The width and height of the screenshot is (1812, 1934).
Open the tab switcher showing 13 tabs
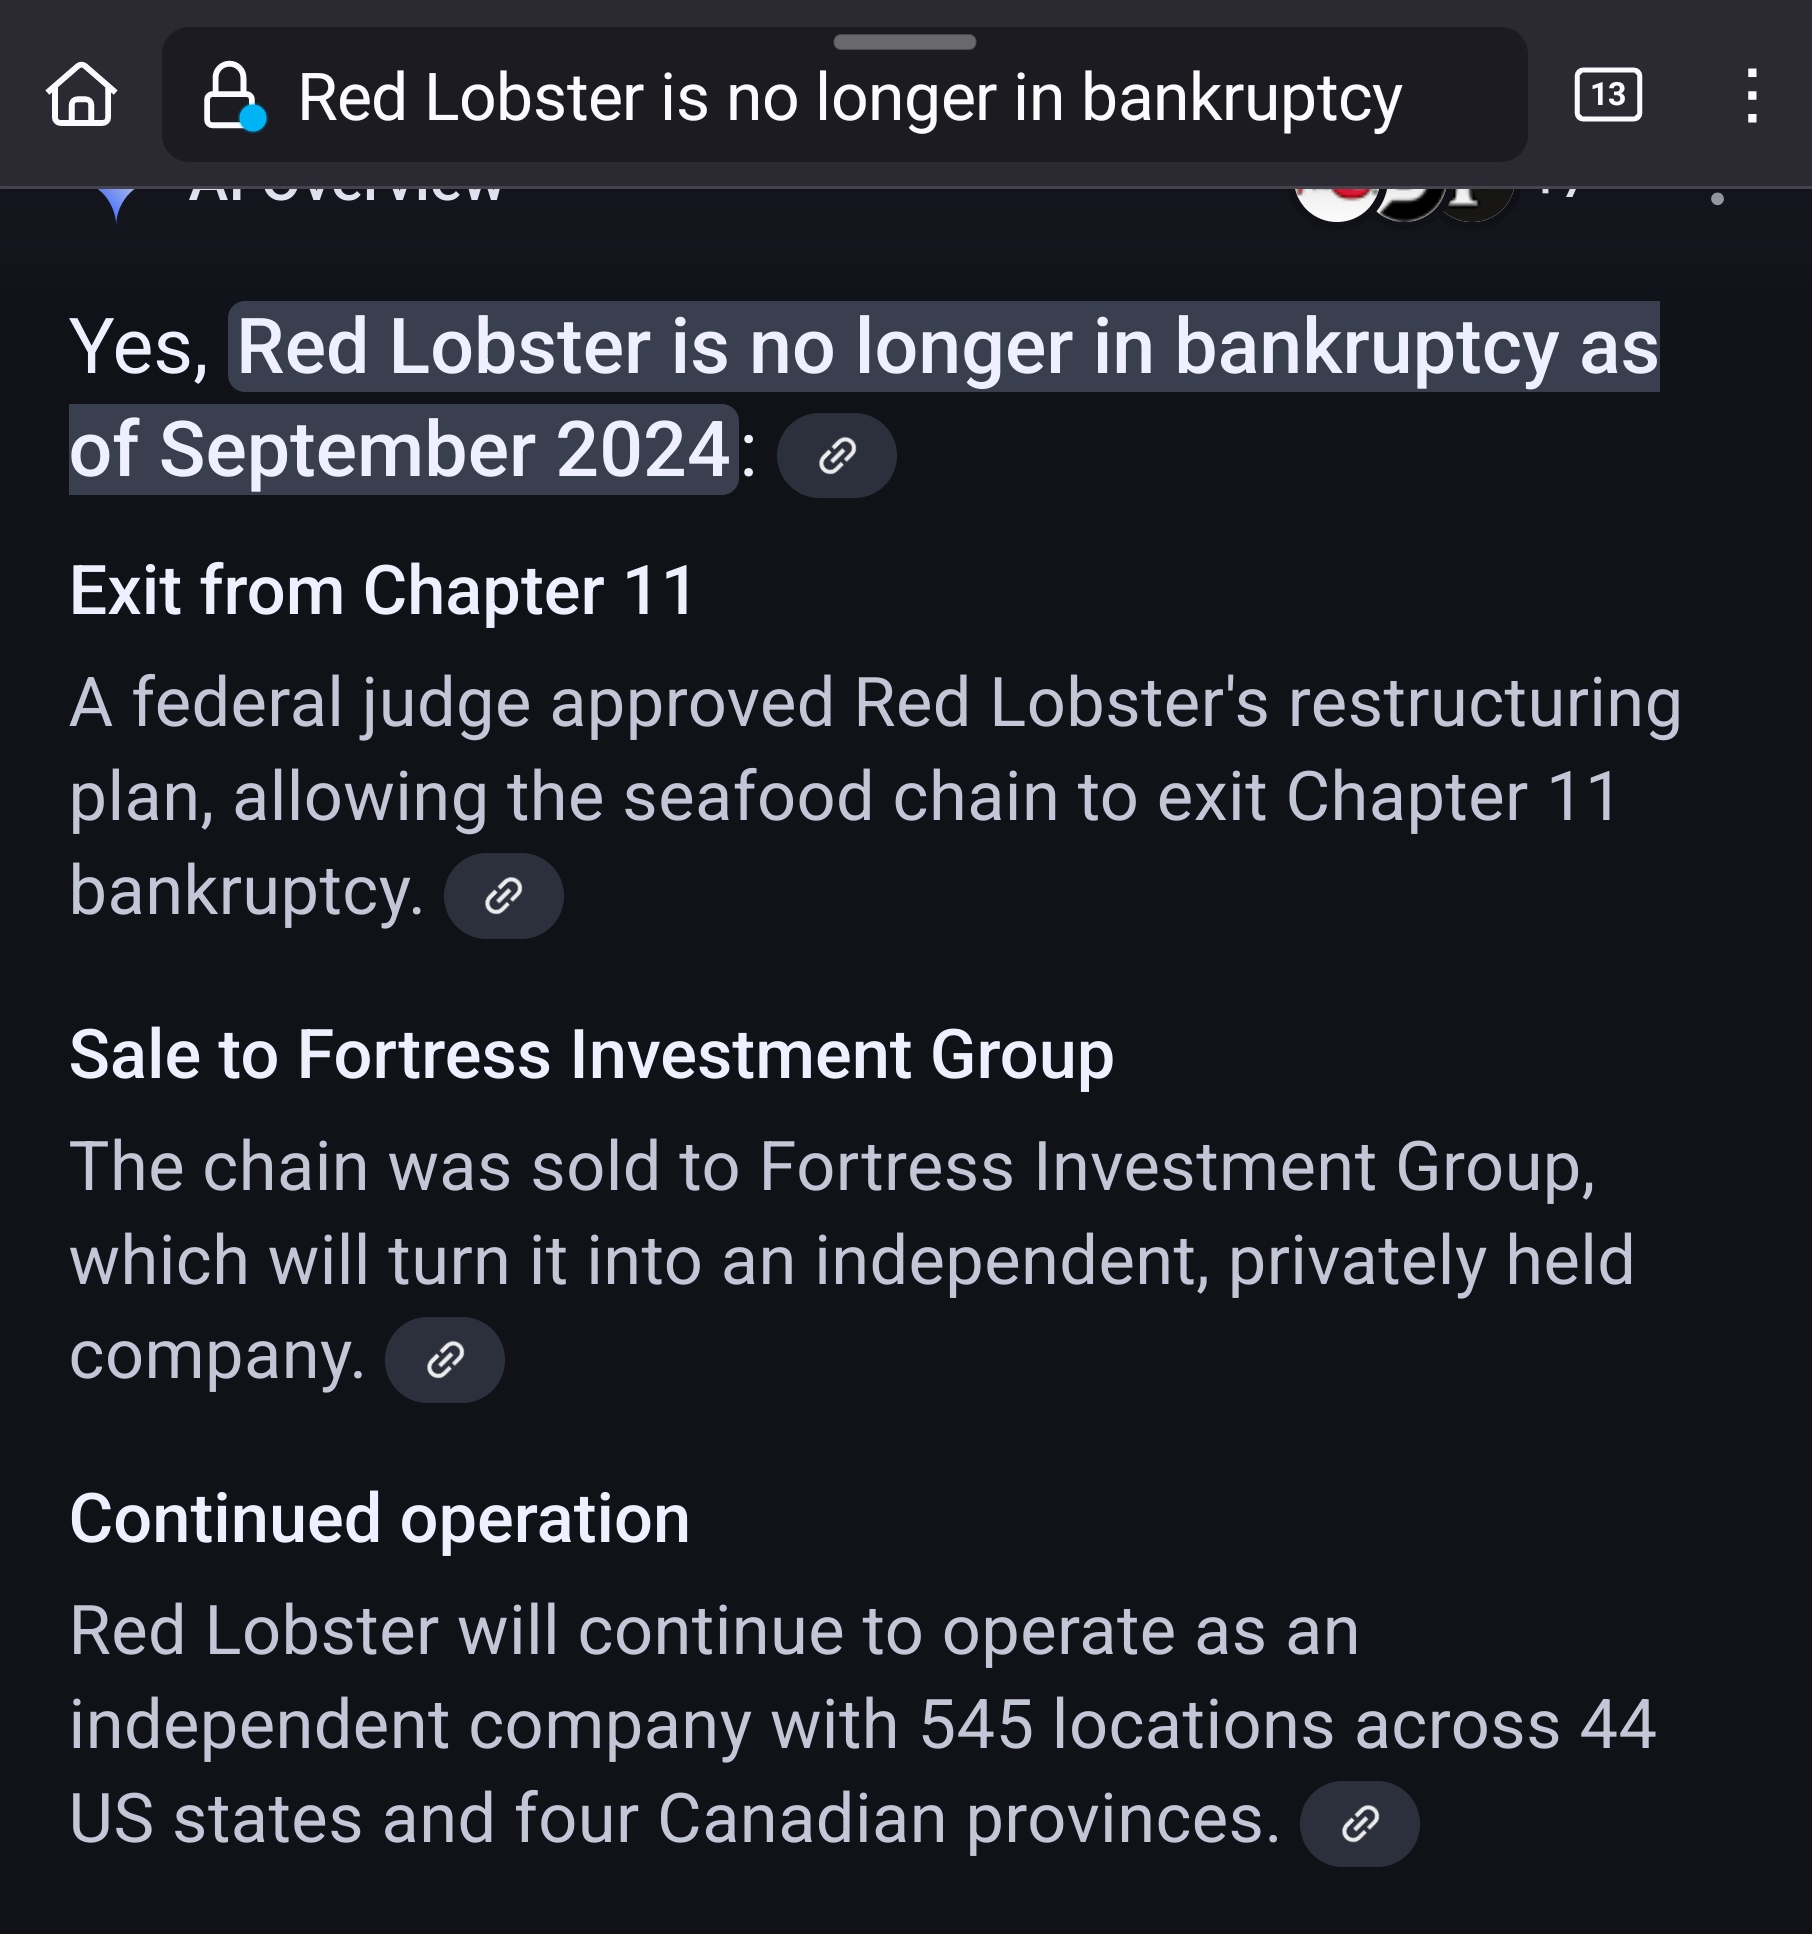[x=1607, y=96]
